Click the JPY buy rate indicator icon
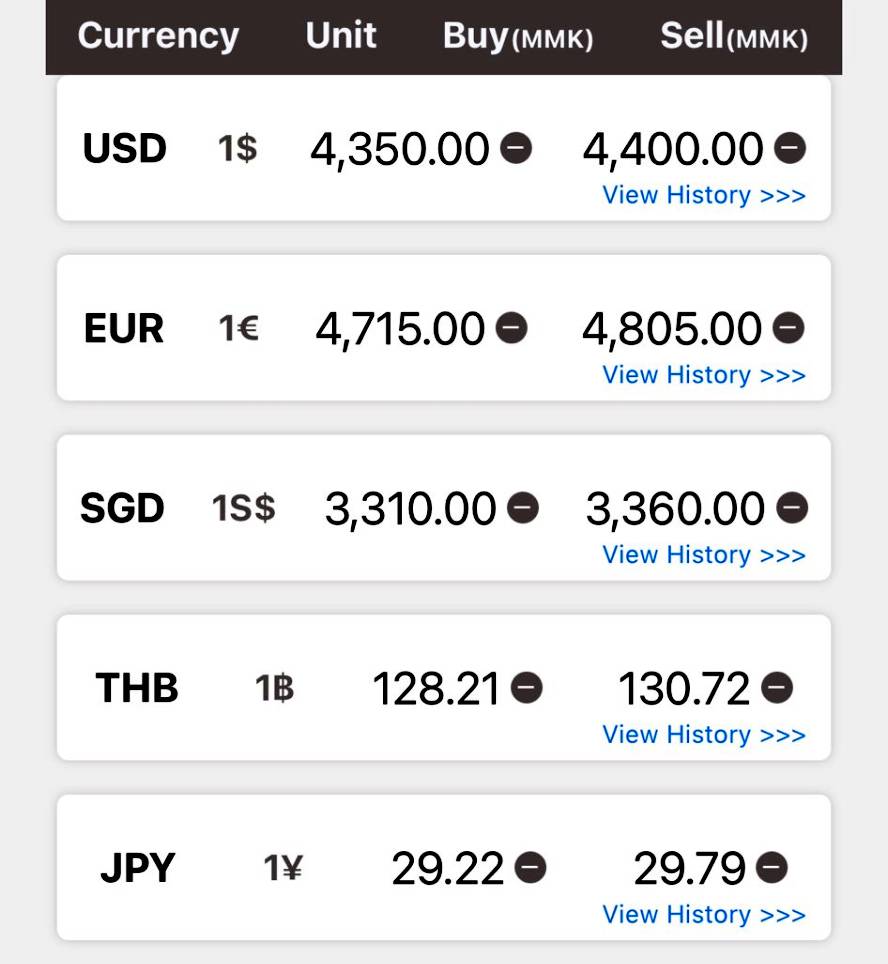888x964 pixels. click(x=531, y=868)
